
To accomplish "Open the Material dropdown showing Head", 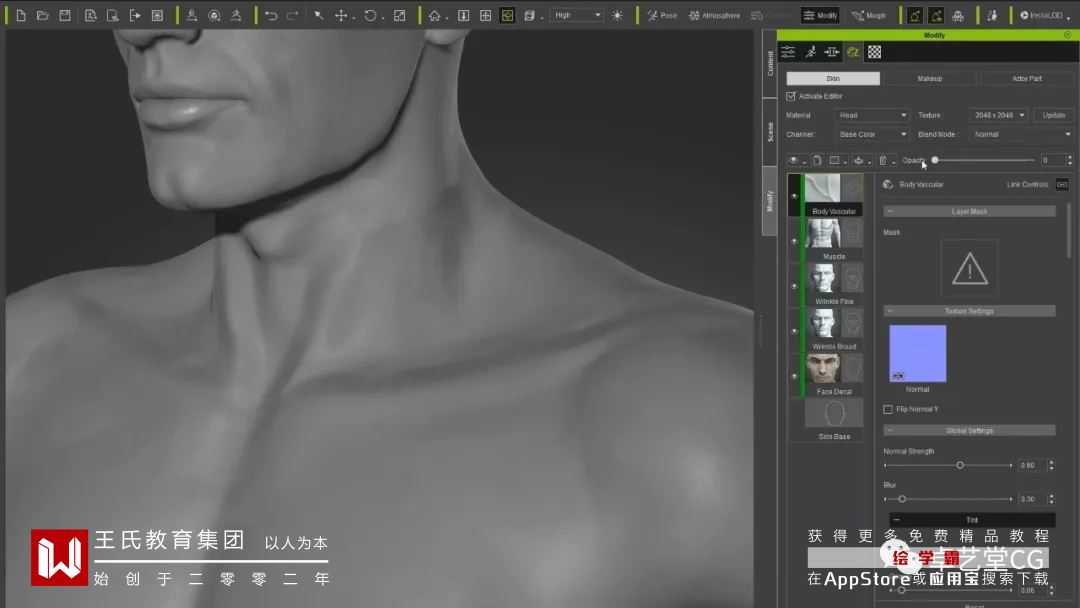I will point(872,115).
